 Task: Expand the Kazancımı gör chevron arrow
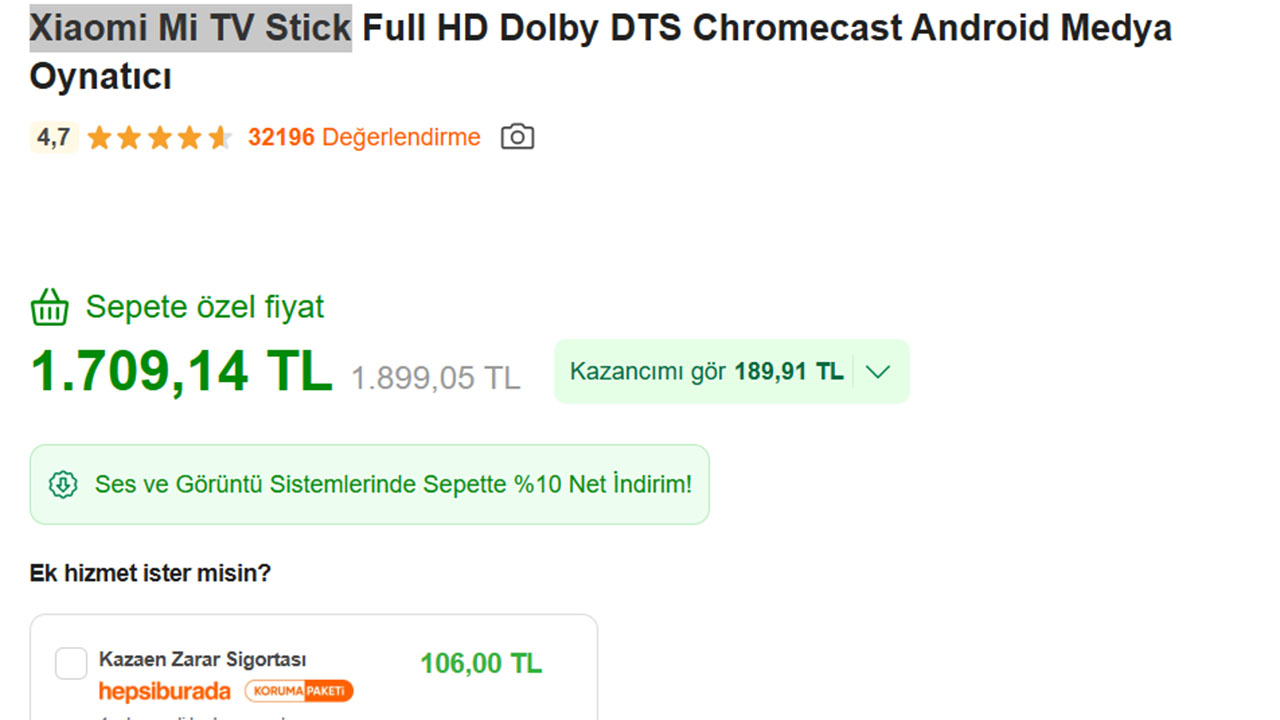877,372
